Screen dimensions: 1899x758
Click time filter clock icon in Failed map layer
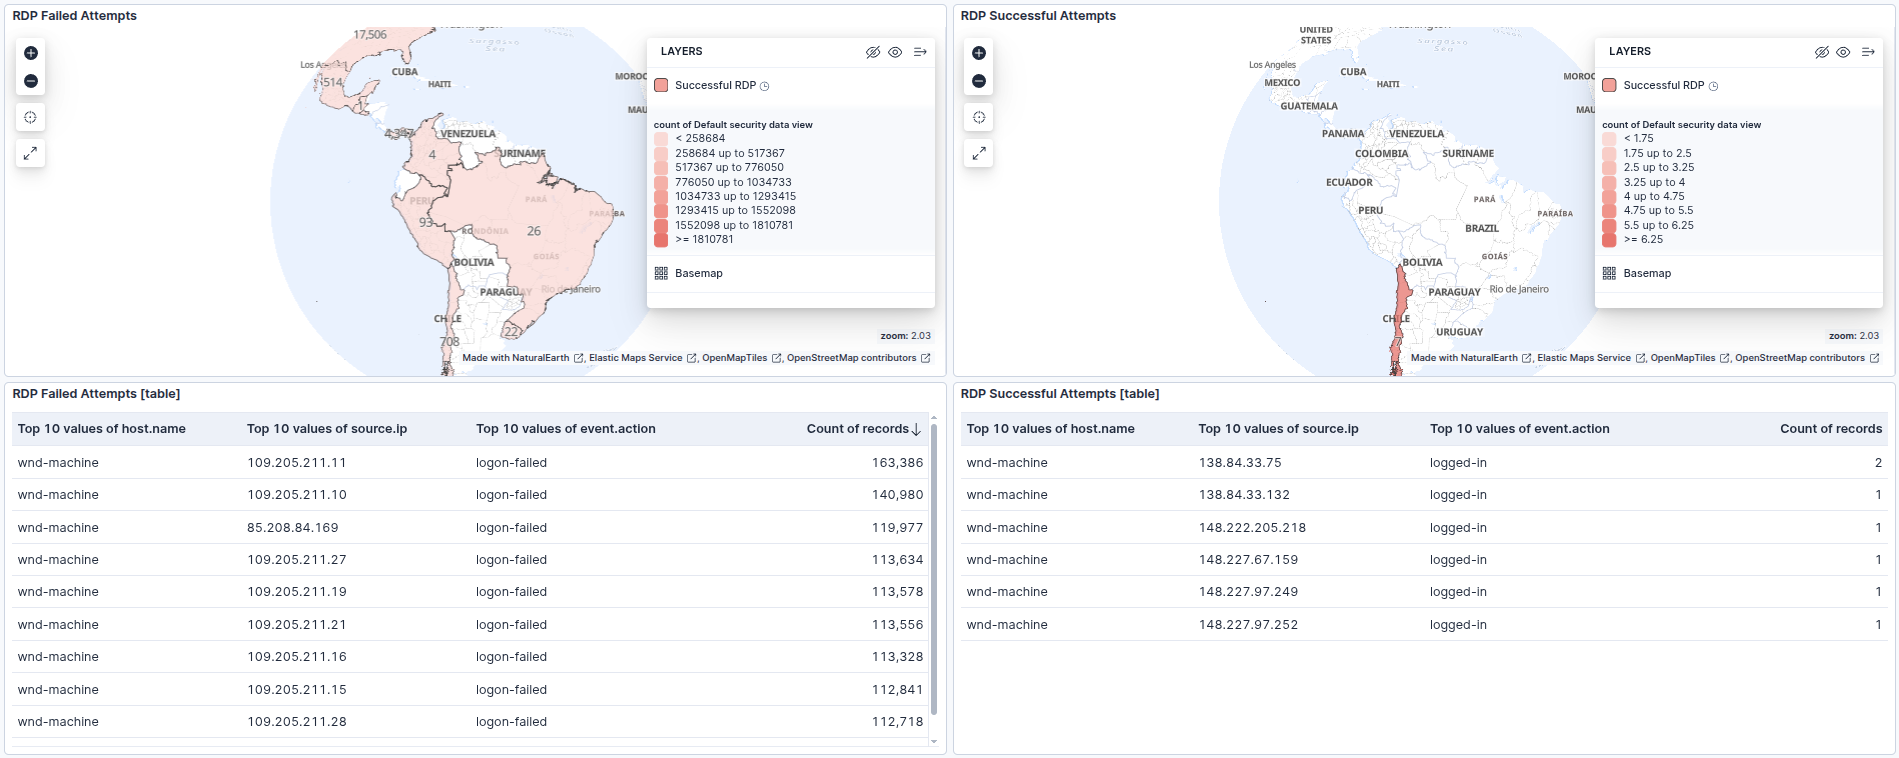coord(765,86)
